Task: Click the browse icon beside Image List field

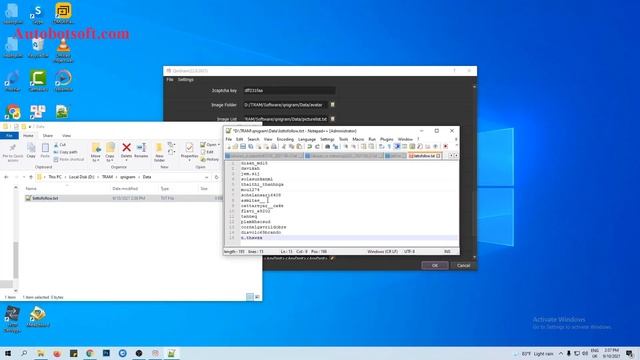Action: coord(333,119)
